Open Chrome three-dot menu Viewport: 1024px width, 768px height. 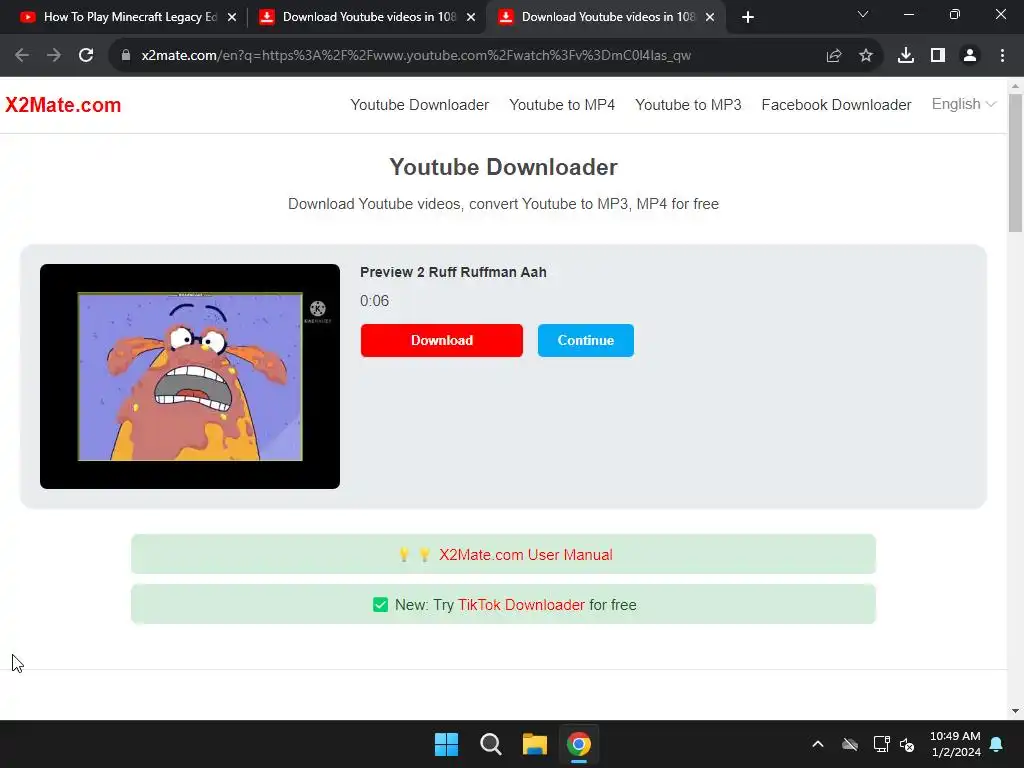(x=1002, y=56)
